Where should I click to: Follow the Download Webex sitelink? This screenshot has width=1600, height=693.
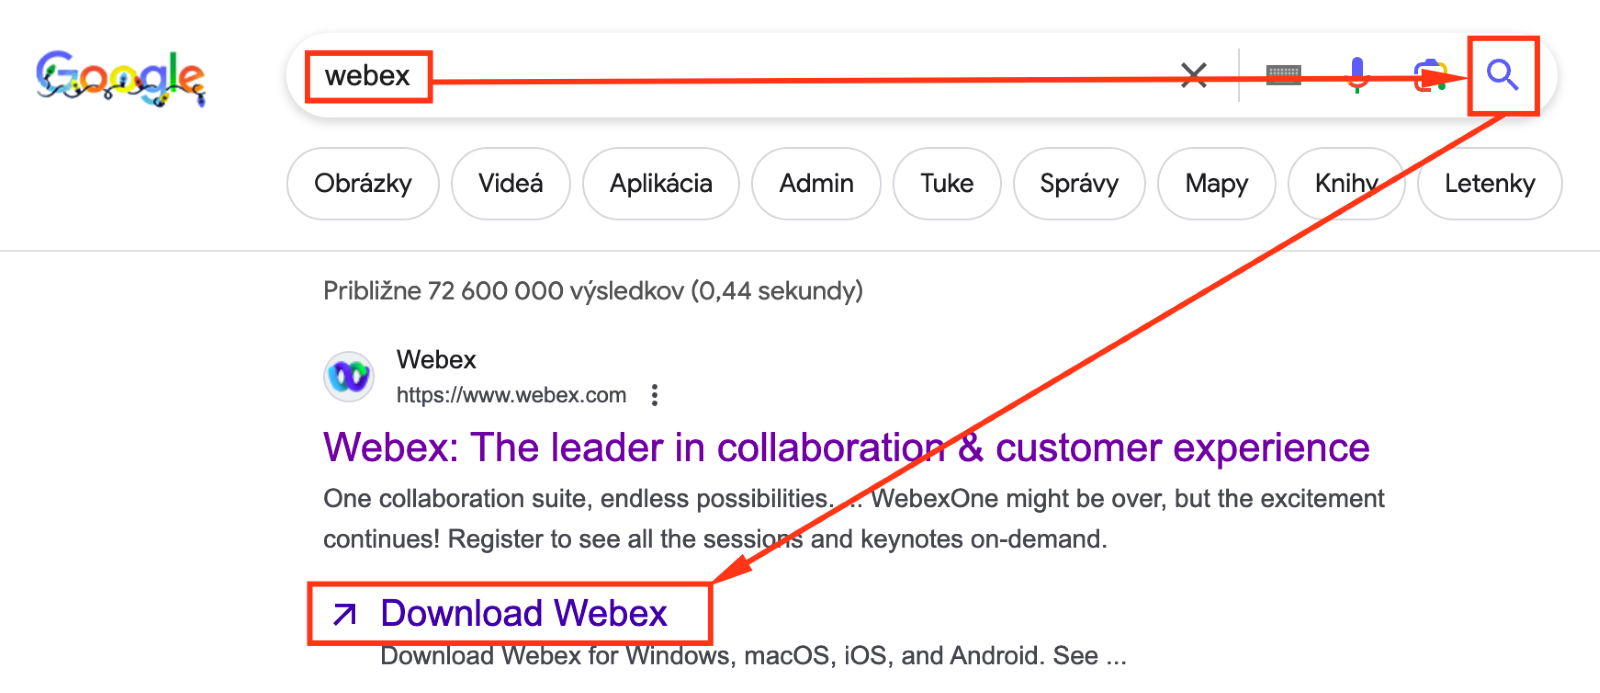[x=523, y=614]
